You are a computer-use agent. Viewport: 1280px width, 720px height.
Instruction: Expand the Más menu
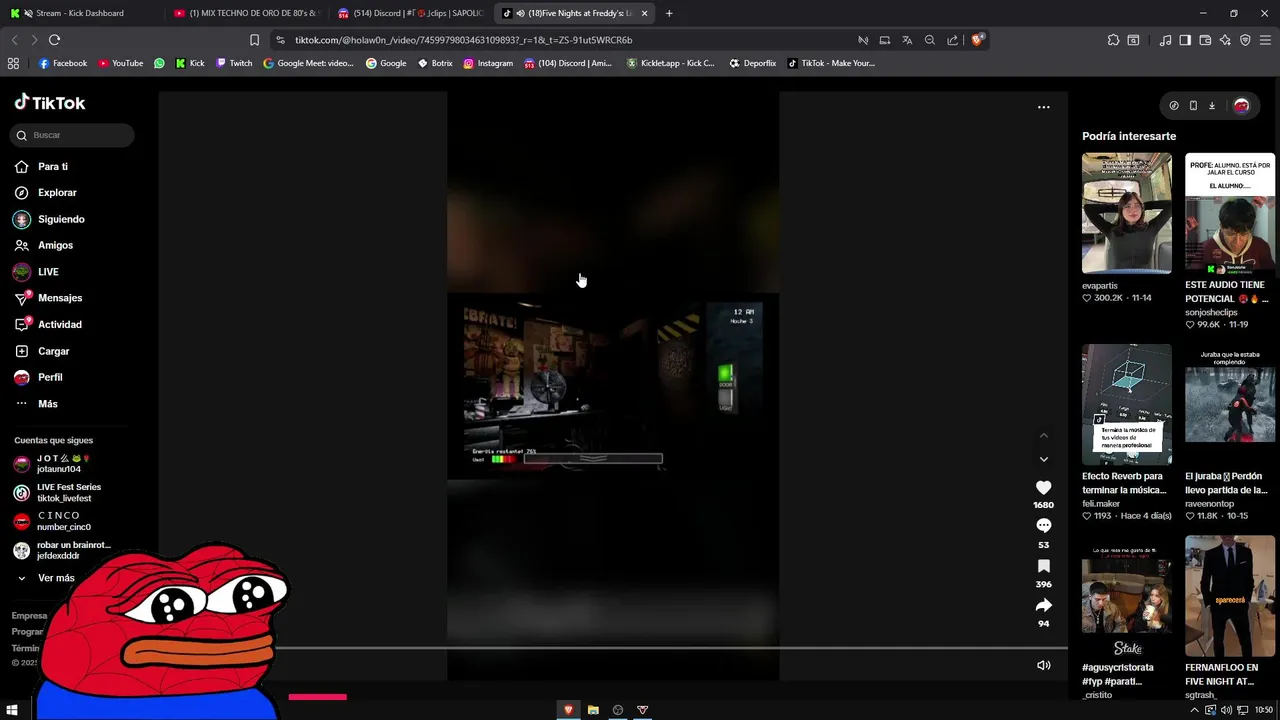(48, 404)
